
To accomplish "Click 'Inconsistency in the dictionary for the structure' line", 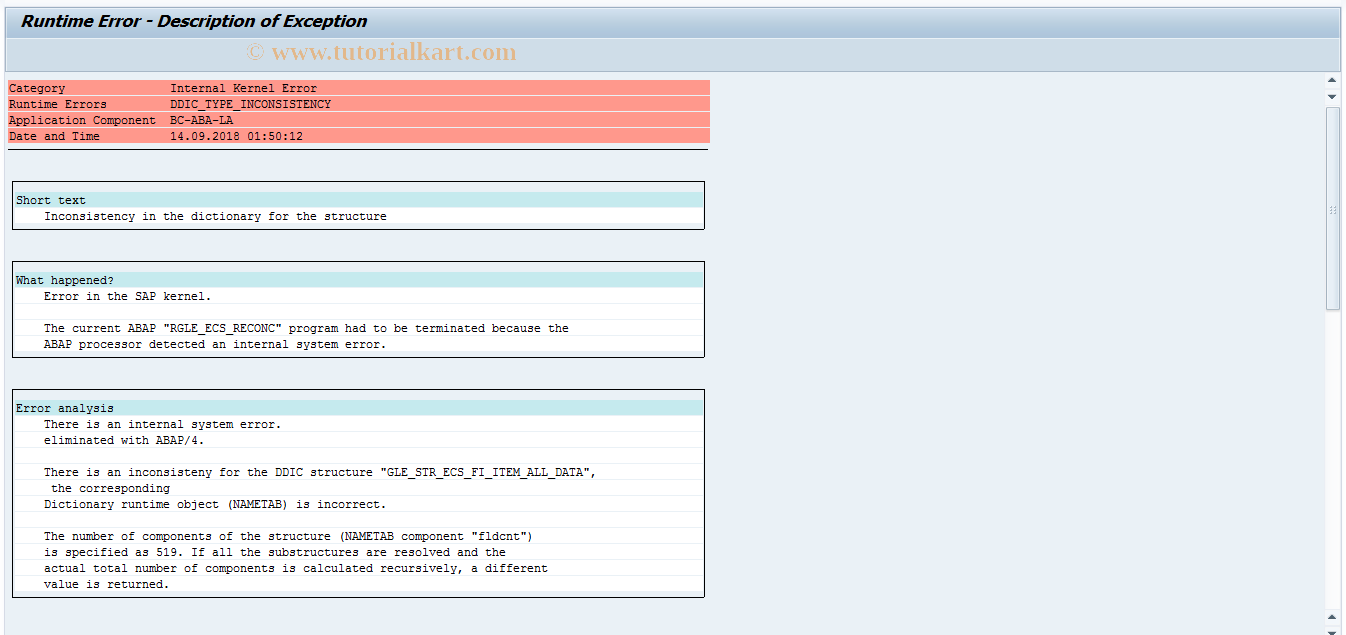I will pos(215,216).
